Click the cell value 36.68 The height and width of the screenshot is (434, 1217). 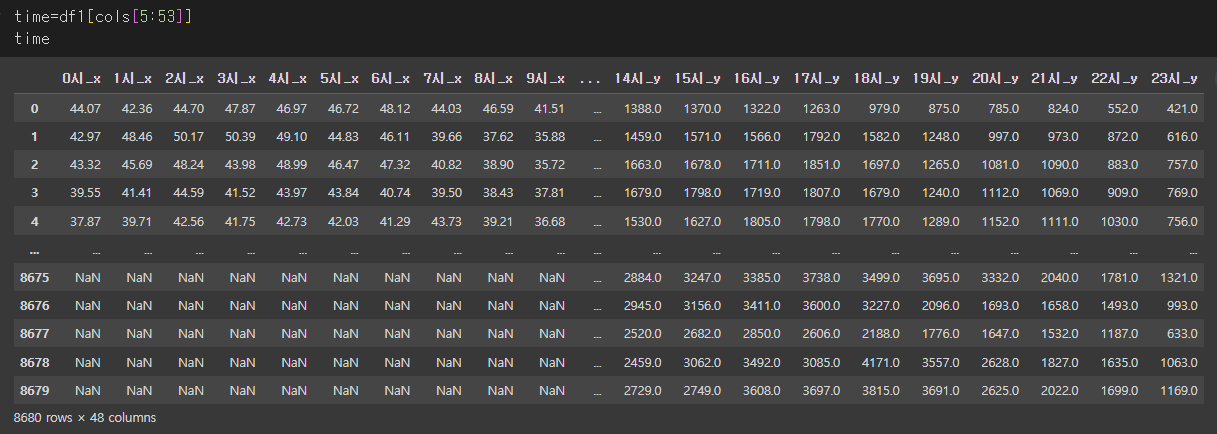point(548,220)
